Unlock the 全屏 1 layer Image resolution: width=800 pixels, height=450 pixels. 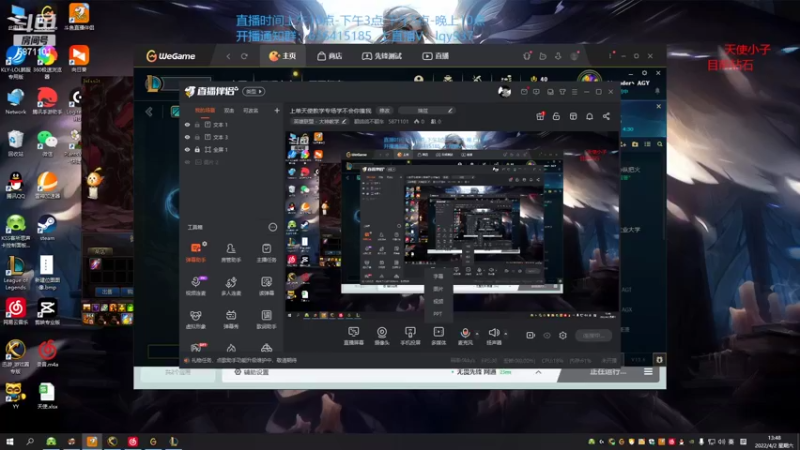(197, 149)
